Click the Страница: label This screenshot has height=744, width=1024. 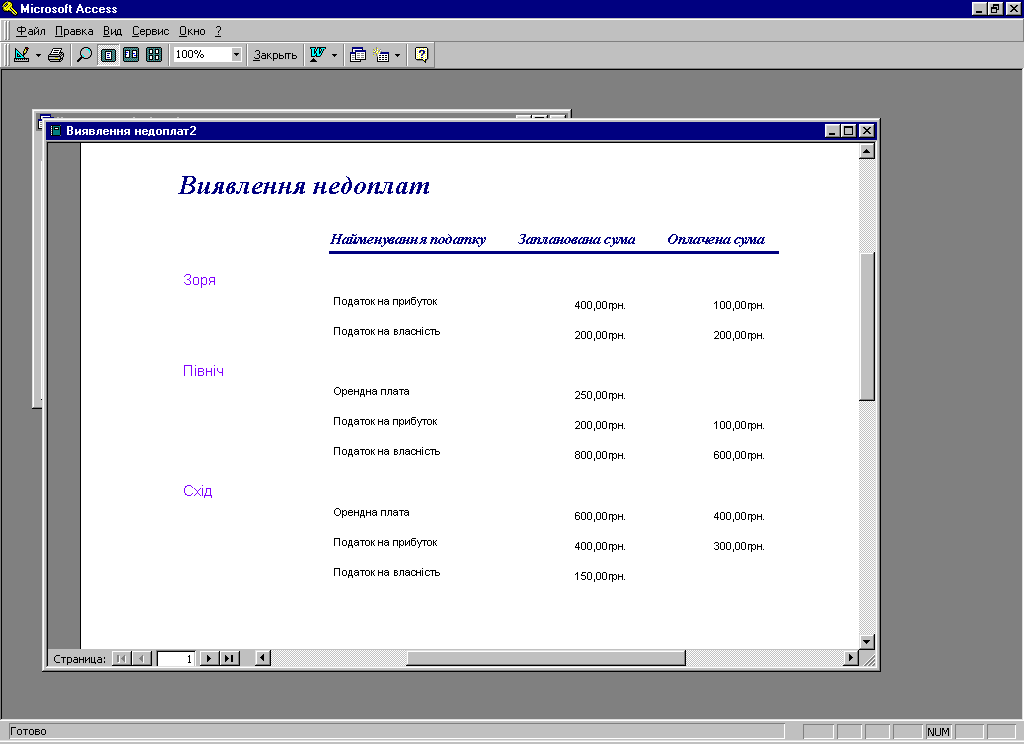pos(79,658)
